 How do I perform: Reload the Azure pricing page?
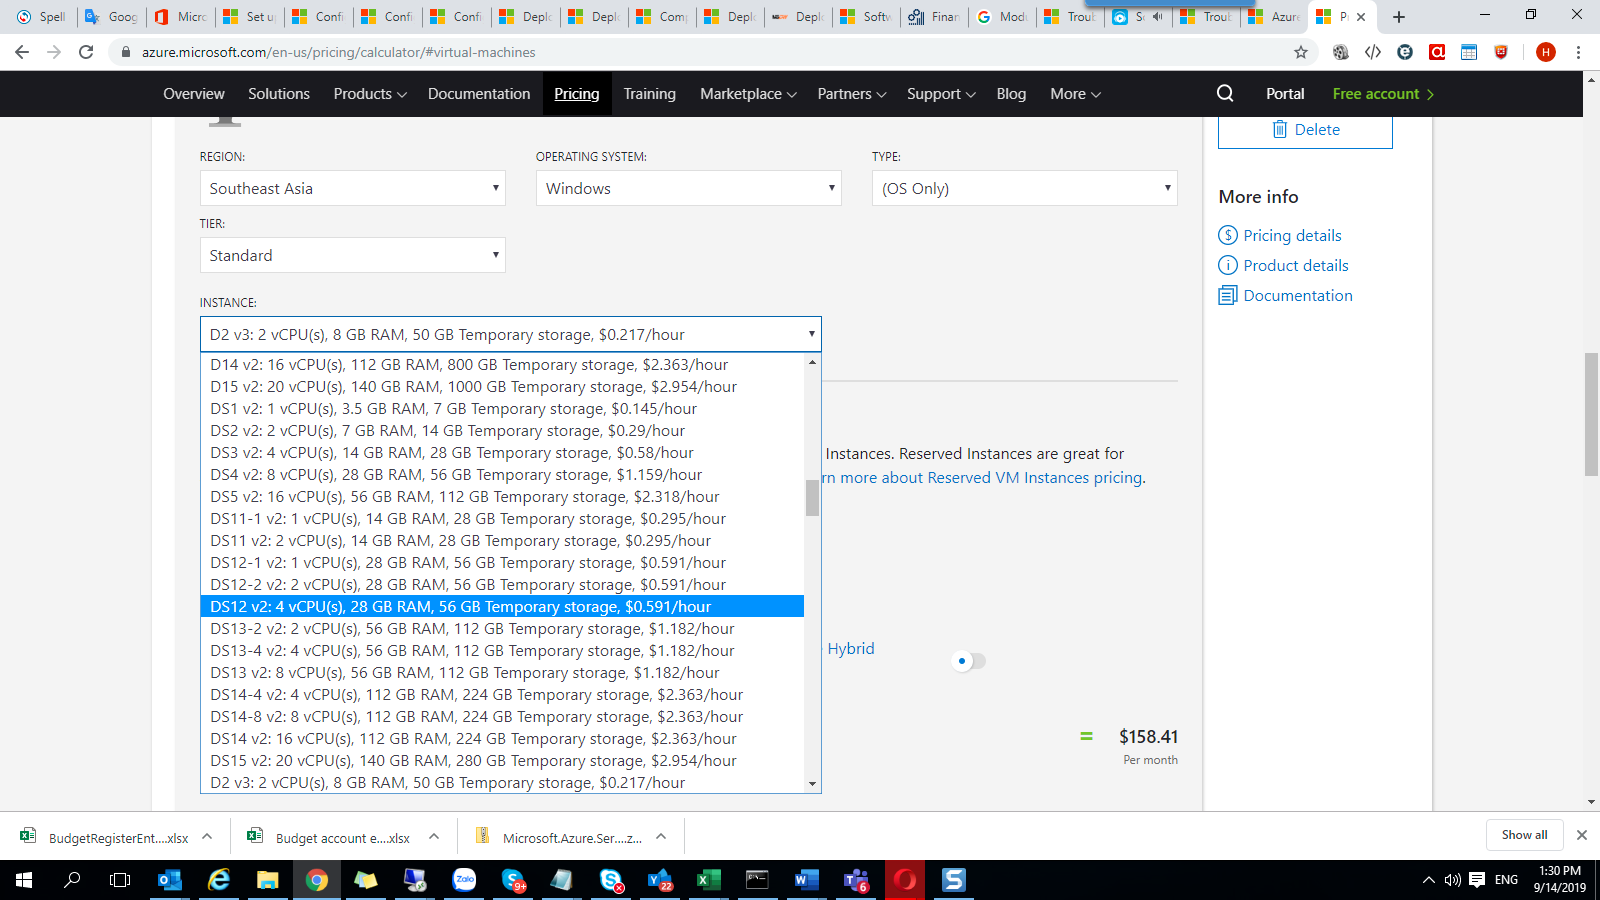click(x=86, y=52)
